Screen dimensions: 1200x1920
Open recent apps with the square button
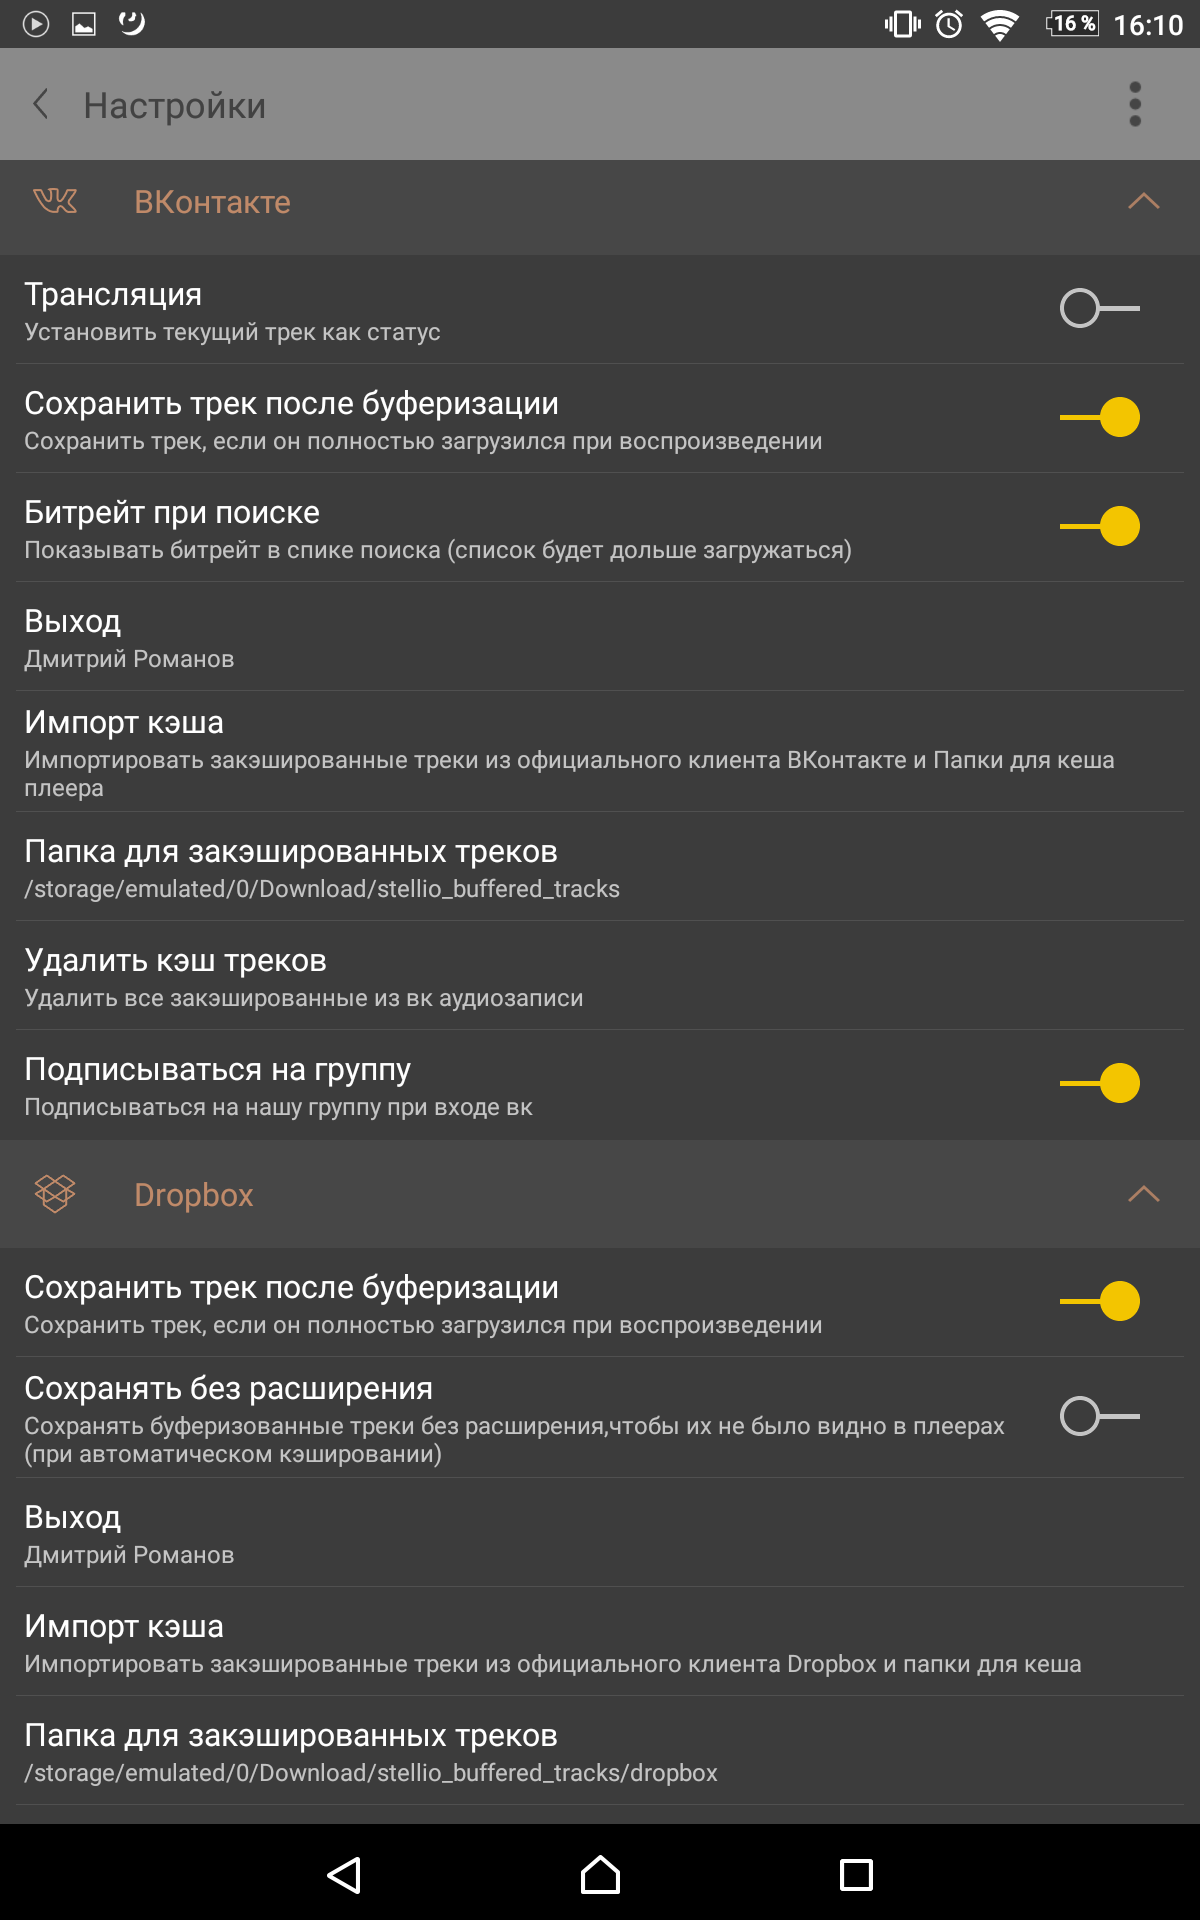tap(856, 1874)
